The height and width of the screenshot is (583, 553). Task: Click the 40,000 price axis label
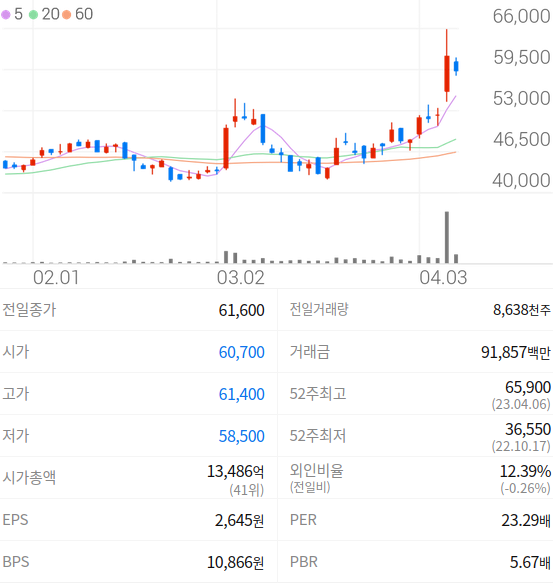coord(521,180)
